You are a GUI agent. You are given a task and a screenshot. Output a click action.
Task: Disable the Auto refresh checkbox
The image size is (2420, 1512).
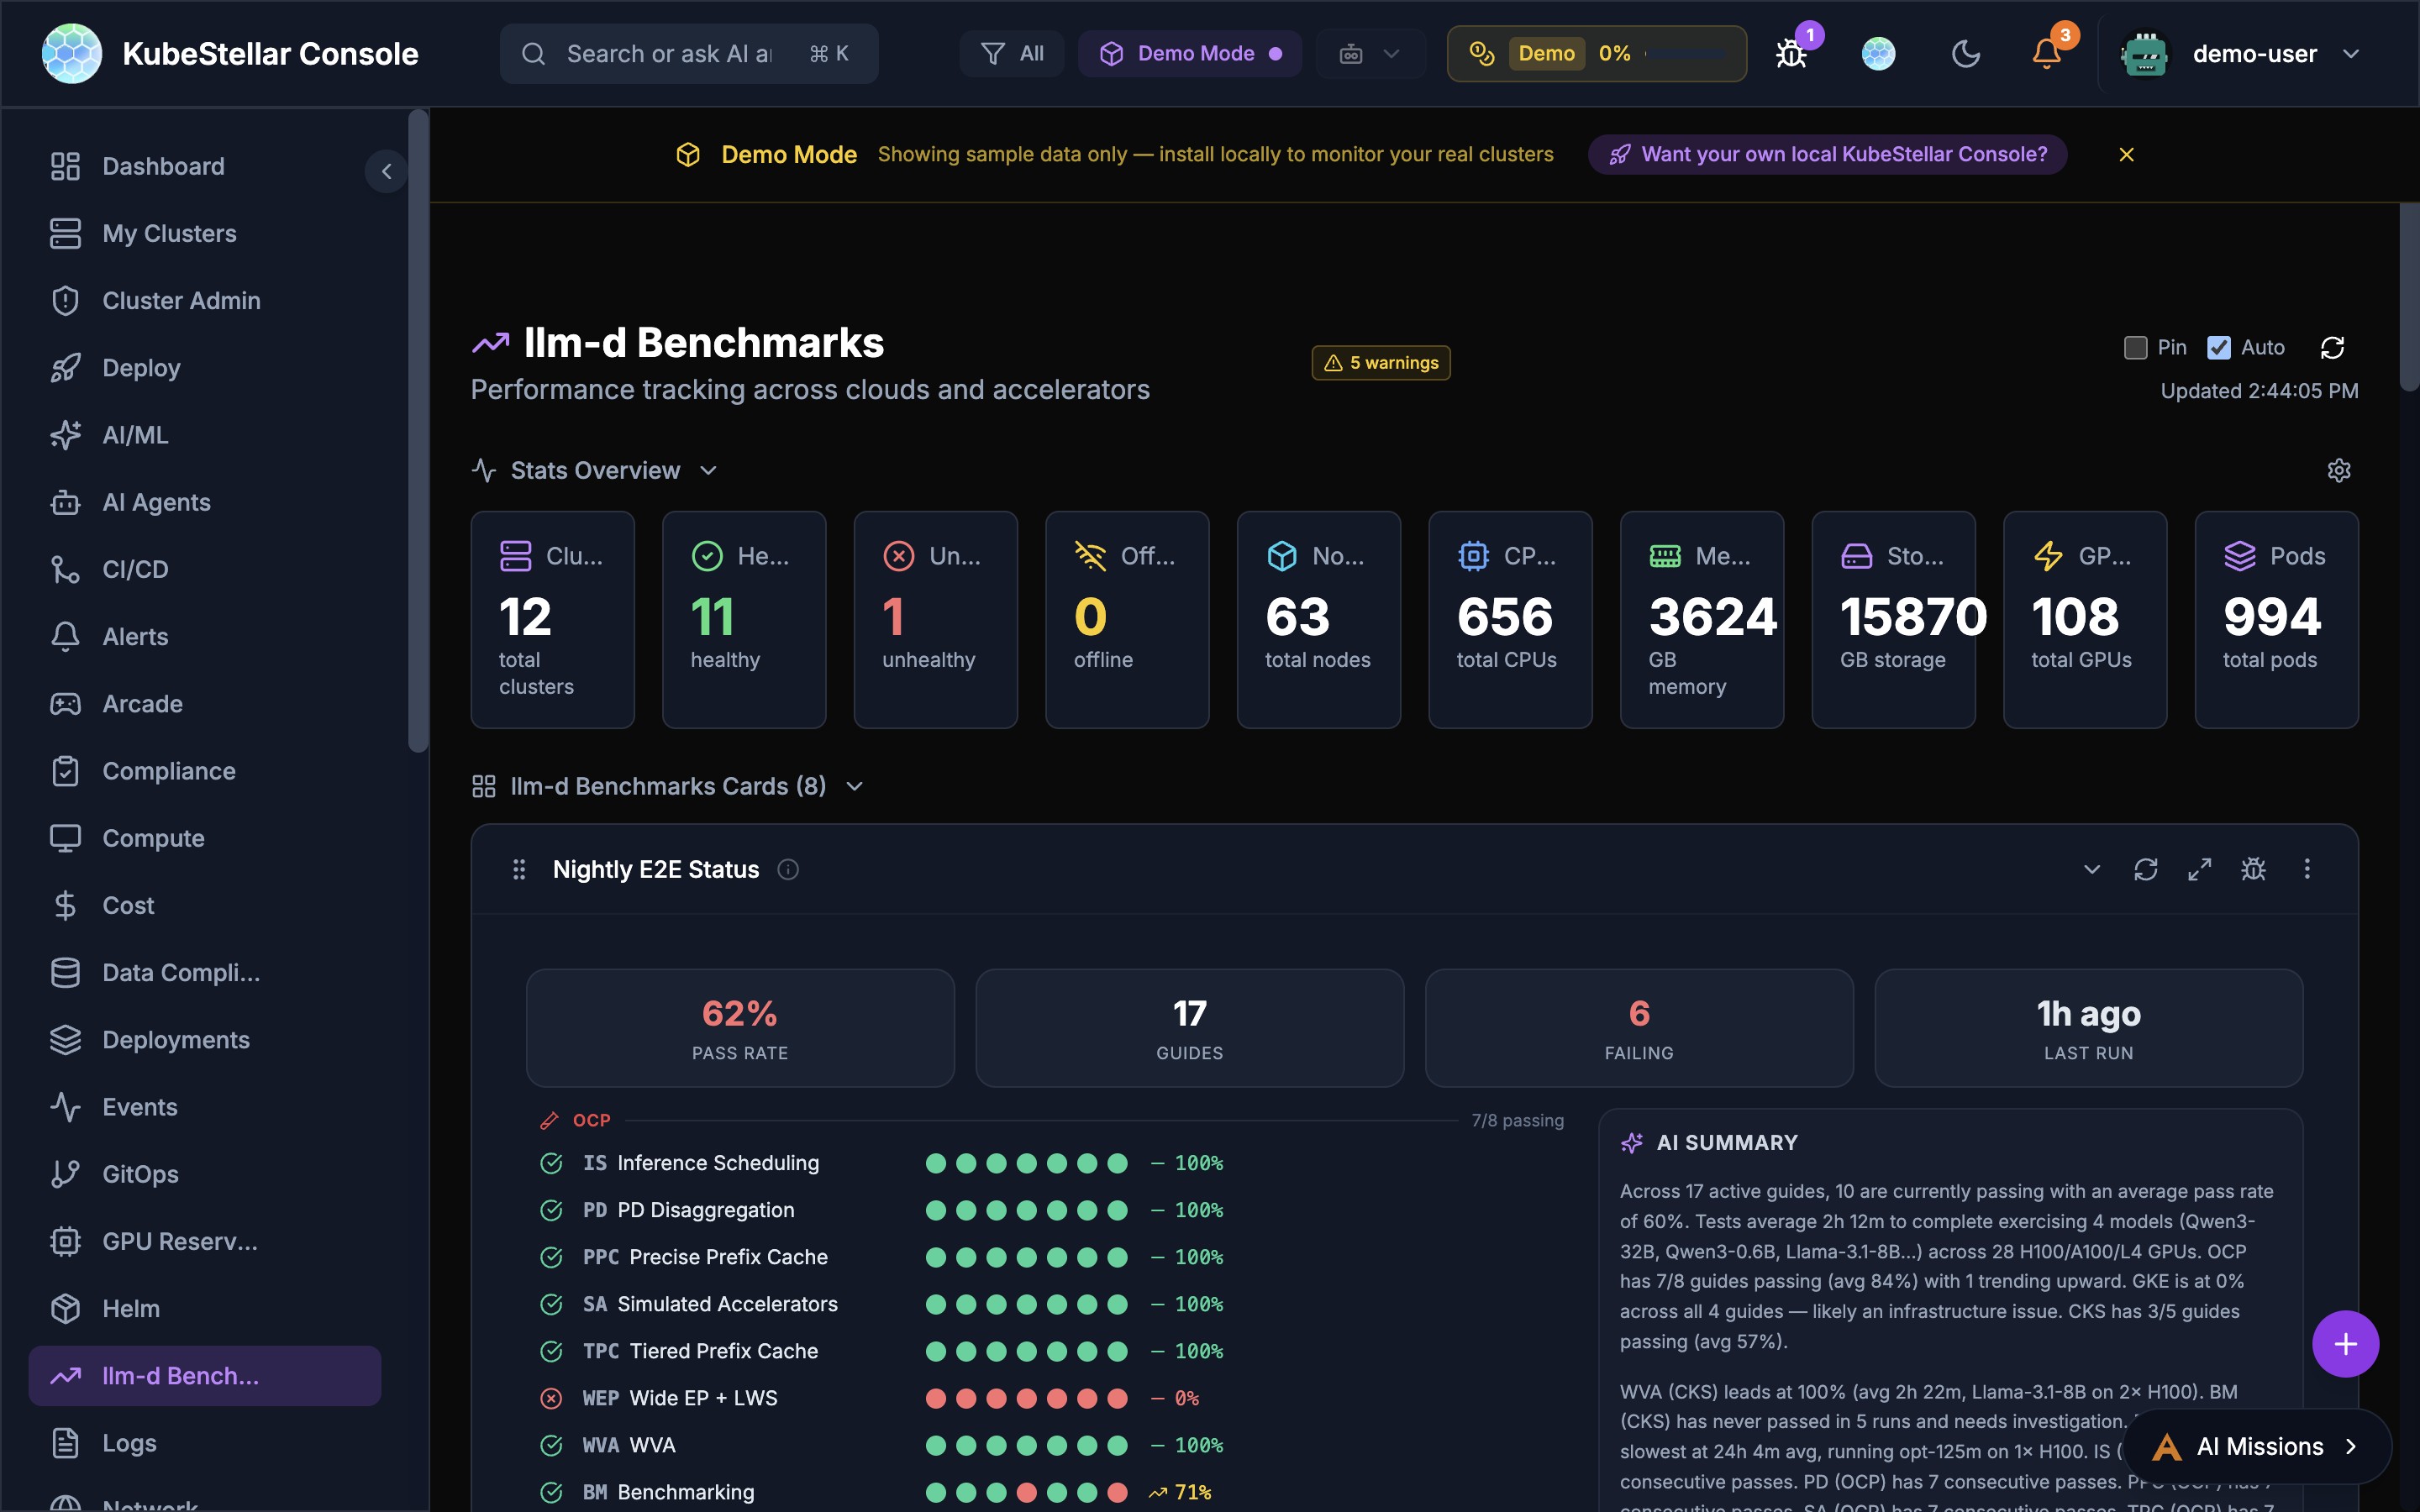tap(2220, 347)
